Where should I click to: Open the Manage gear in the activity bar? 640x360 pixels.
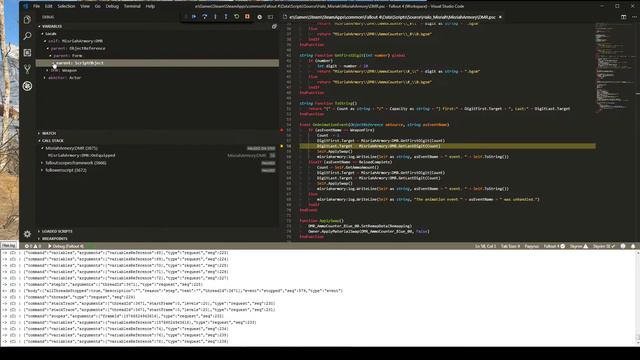click(27, 234)
